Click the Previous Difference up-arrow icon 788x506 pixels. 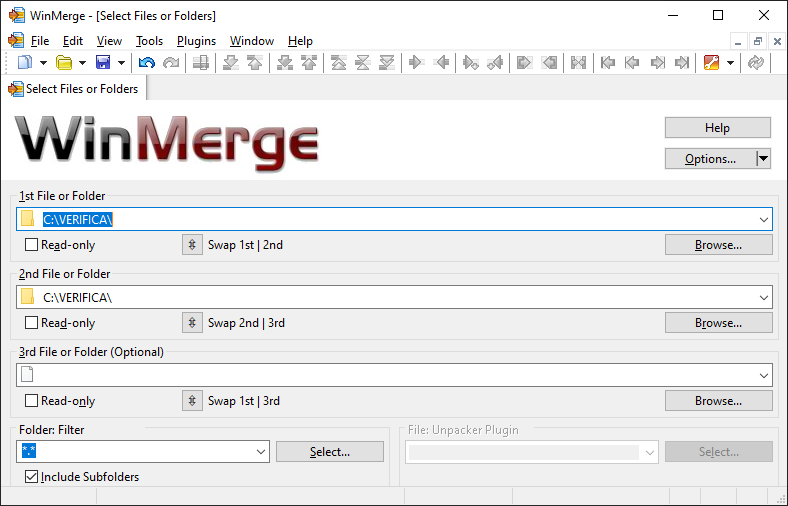tap(255, 62)
